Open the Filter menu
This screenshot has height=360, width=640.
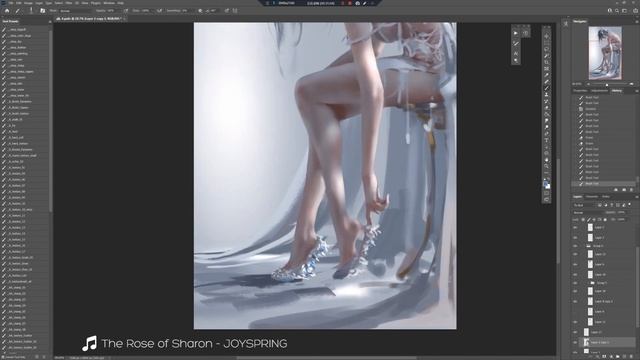(69, 3)
